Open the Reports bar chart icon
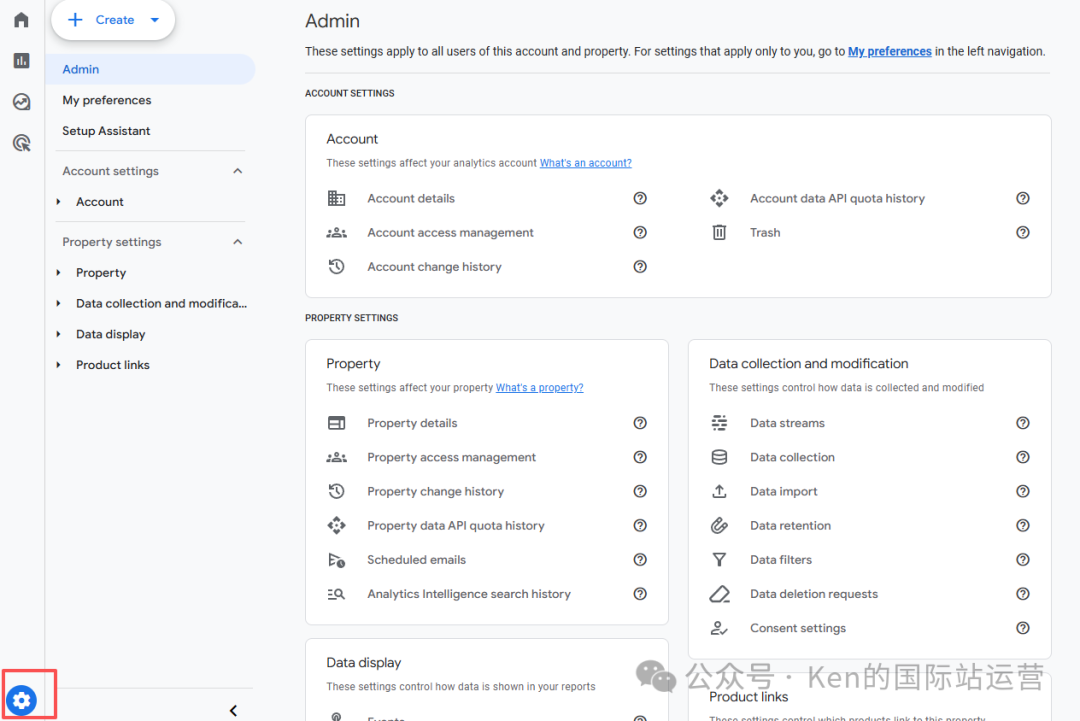 21,61
